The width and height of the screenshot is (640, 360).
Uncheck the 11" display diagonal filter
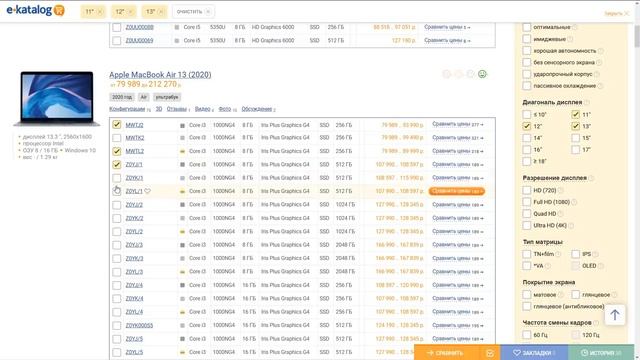(576, 115)
